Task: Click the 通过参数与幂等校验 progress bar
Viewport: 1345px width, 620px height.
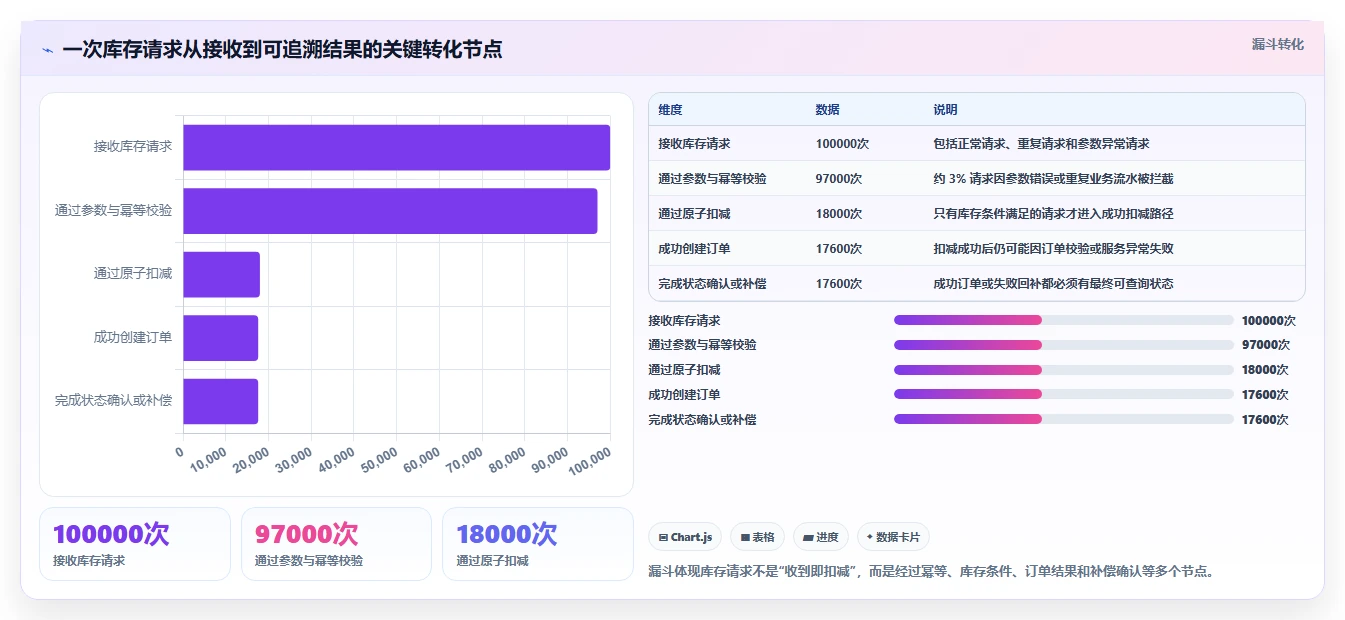Action: coord(1064,345)
